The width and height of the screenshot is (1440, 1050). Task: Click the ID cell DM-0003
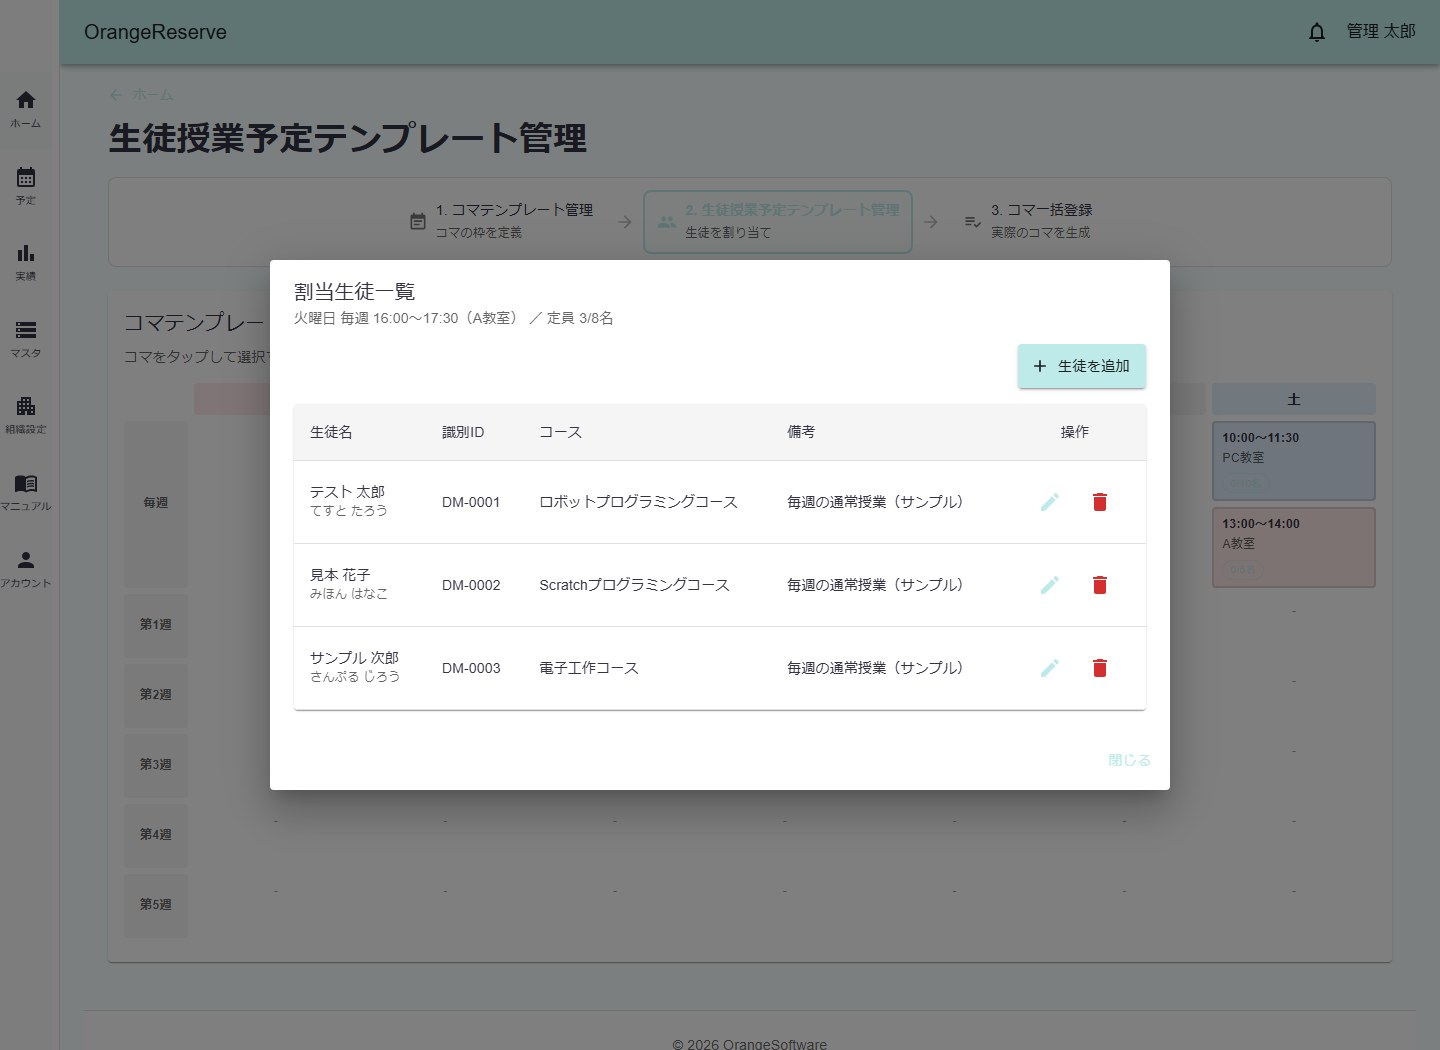pos(471,668)
